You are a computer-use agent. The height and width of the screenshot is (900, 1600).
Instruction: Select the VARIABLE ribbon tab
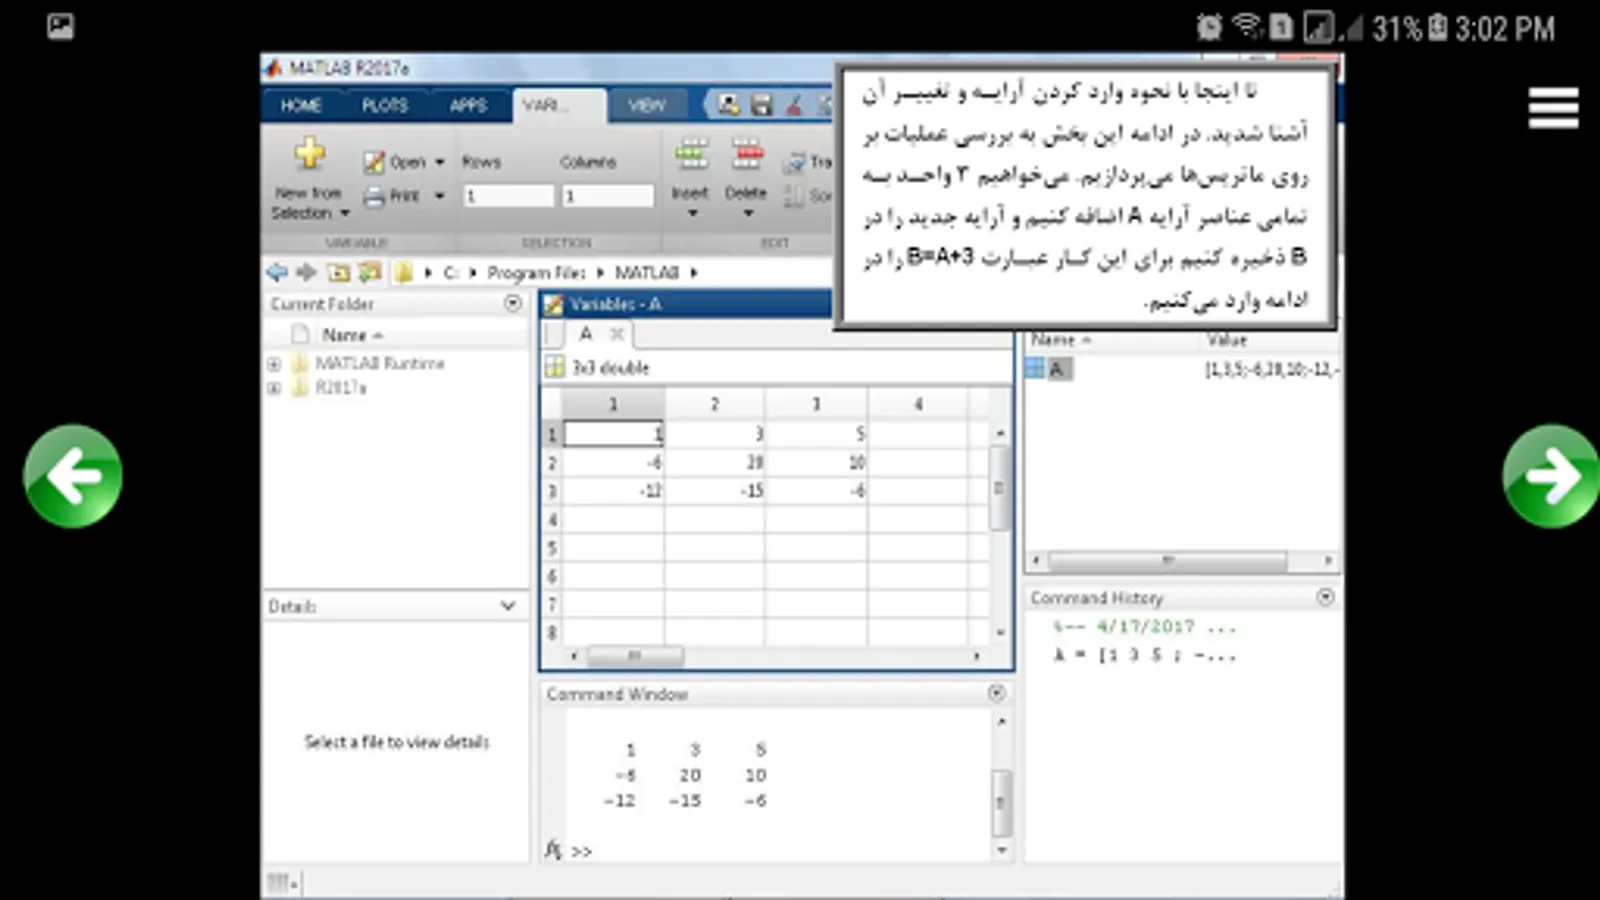tap(559, 106)
